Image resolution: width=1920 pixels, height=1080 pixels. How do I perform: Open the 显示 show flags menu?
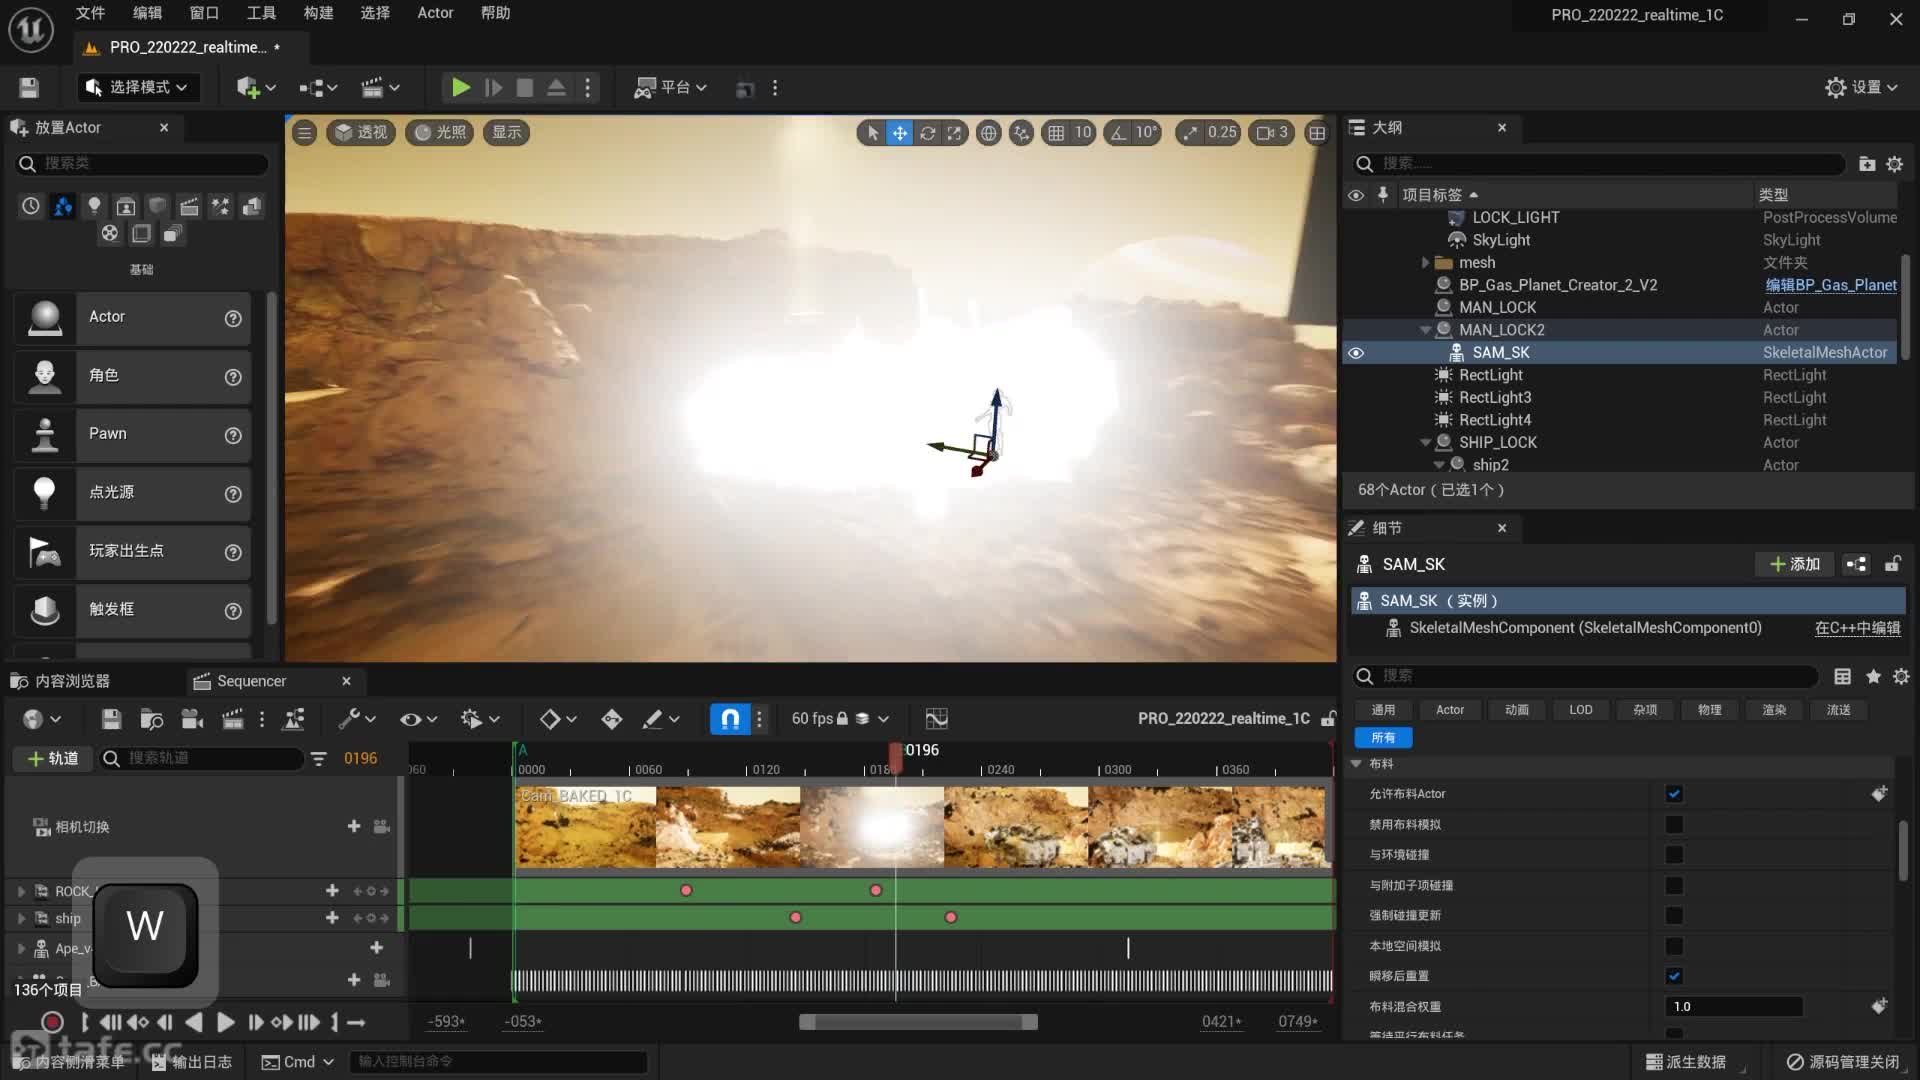(x=507, y=133)
